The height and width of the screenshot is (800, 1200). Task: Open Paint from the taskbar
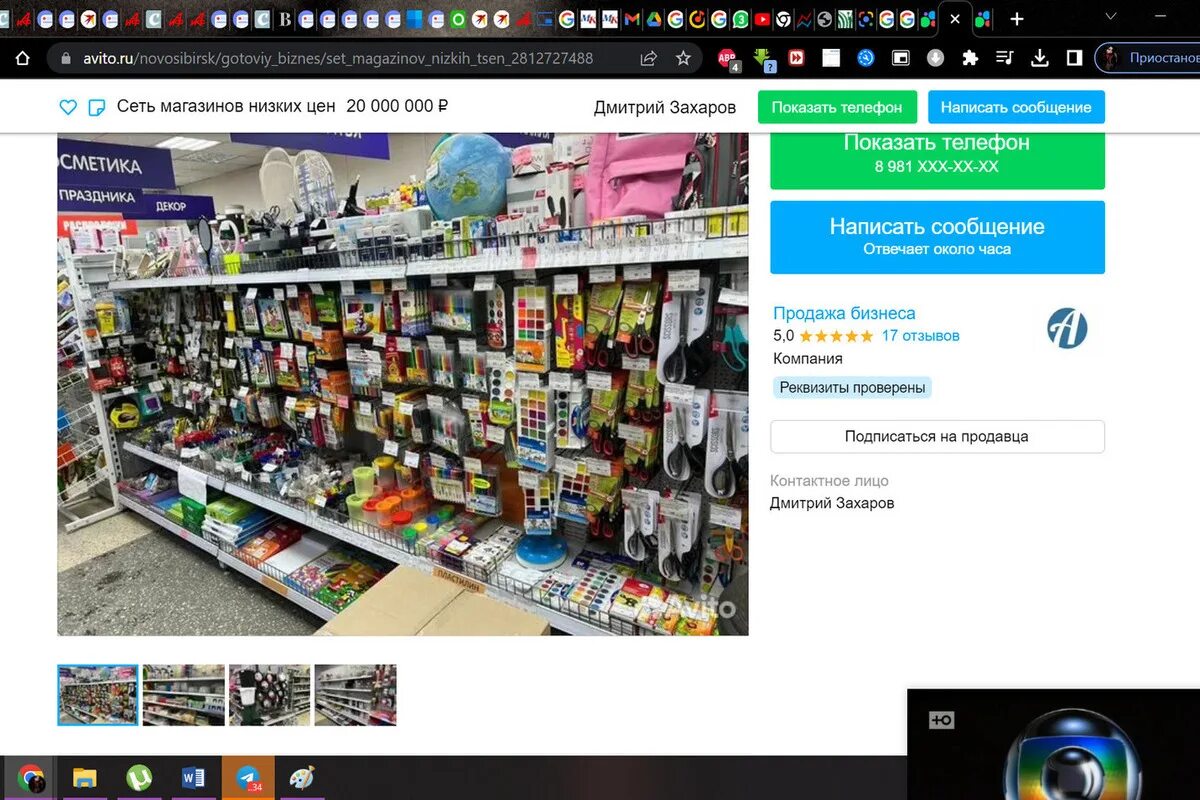pos(301,778)
